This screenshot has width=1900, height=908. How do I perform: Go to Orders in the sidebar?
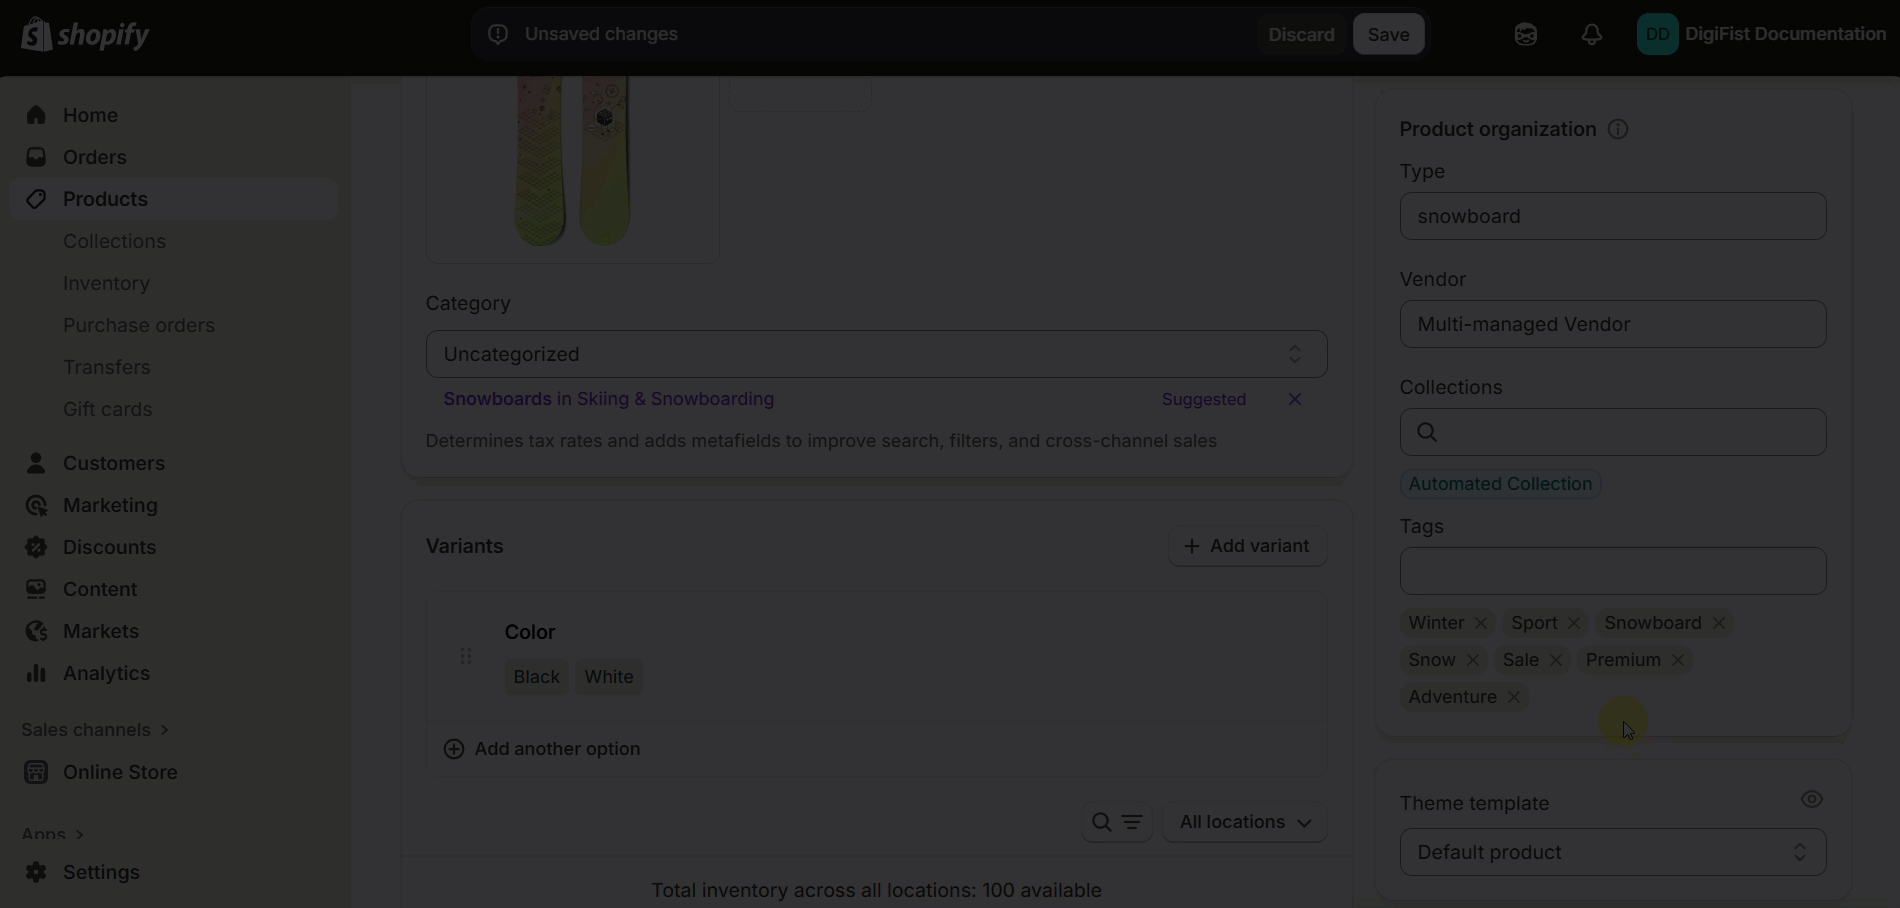[x=94, y=157]
